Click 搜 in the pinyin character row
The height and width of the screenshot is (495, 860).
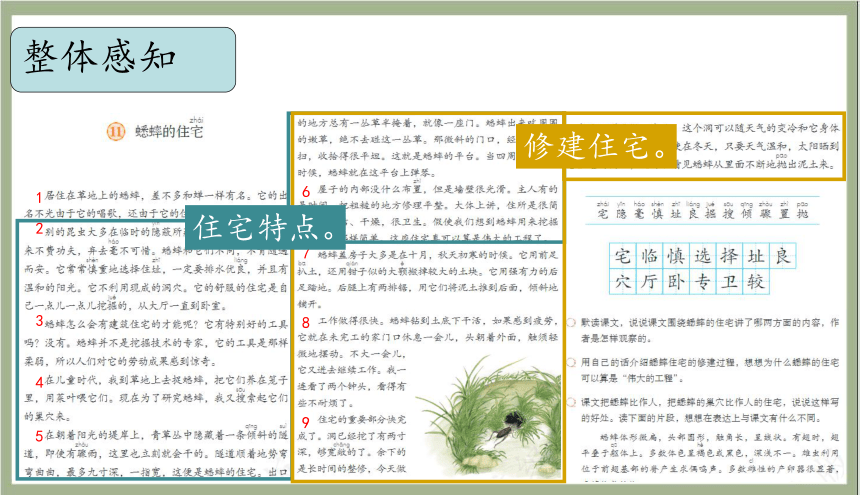coord(728,214)
